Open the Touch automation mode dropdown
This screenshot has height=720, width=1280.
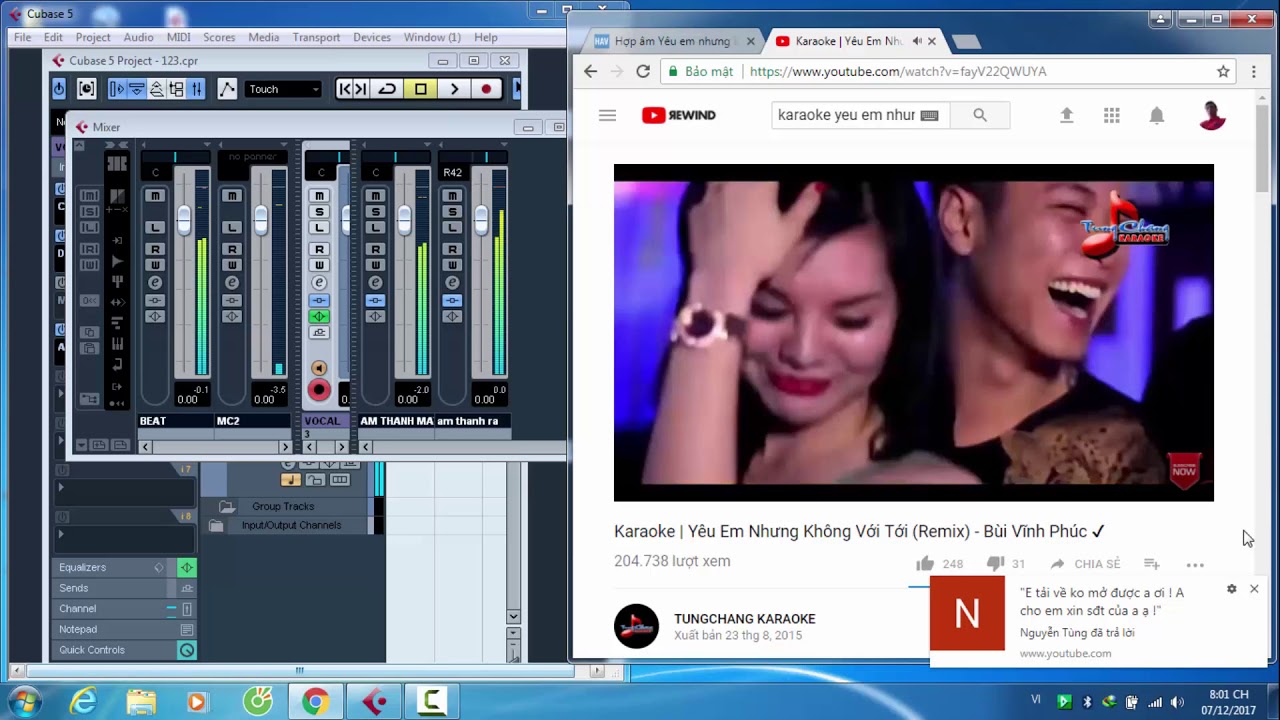pyautogui.click(x=284, y=89)
